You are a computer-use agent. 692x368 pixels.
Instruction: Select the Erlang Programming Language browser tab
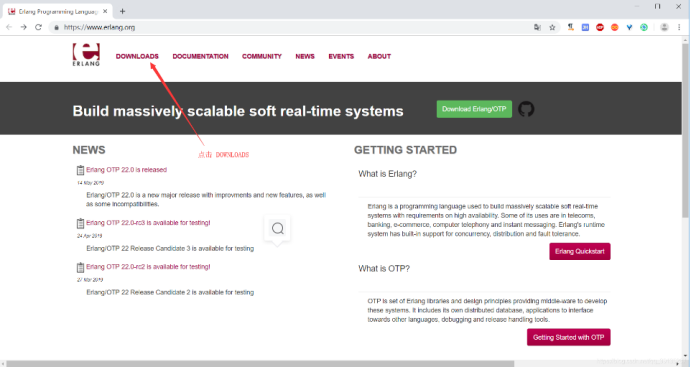click(x=57, y=11)
